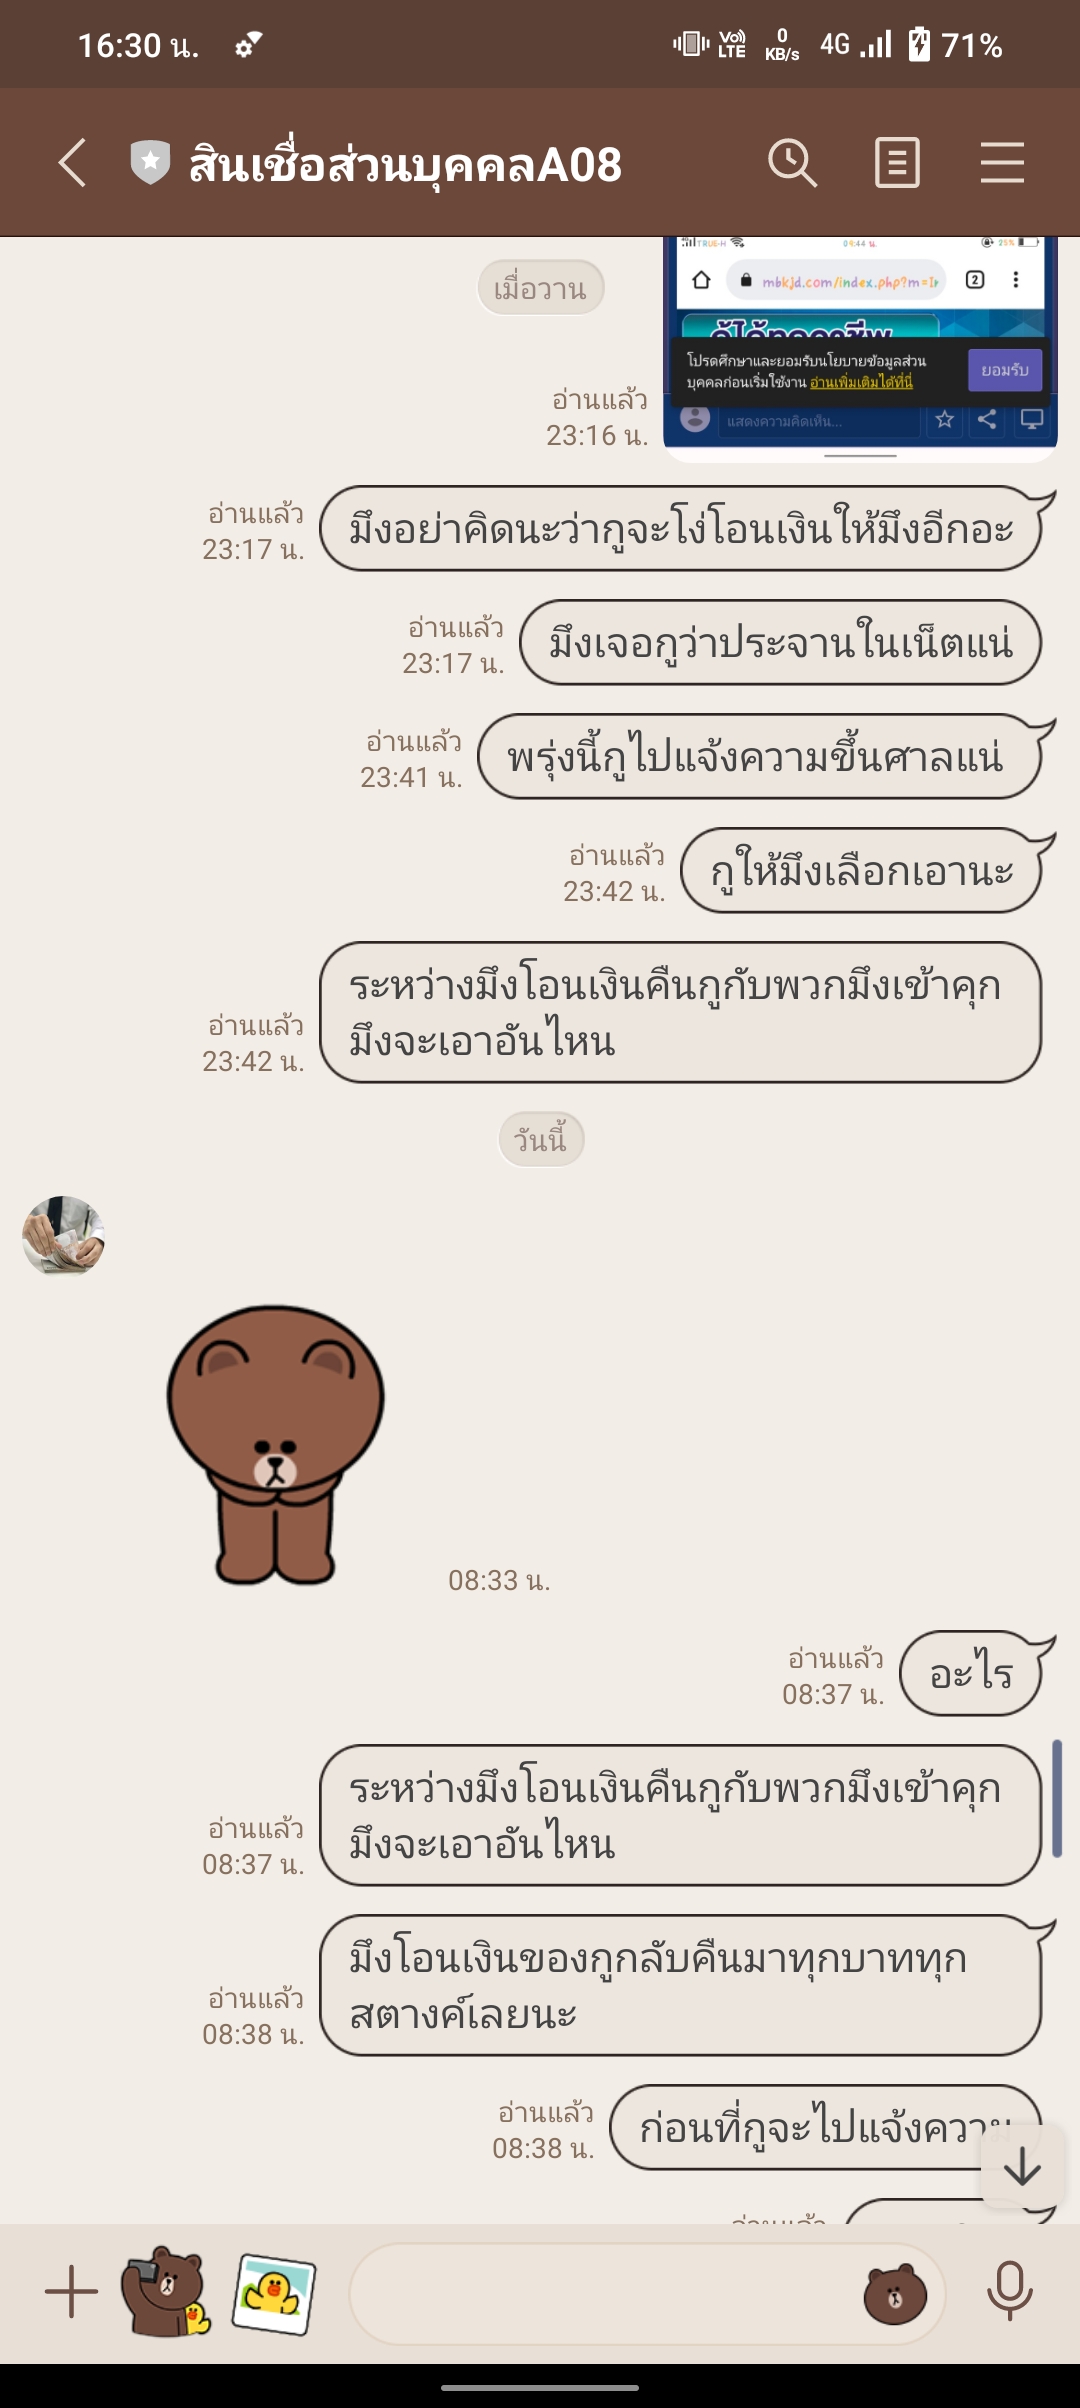The image size is (1080, 2408).
Task: Jump to latest messages with down arrow
Action: pyautogui.click(x=1022, y=2168)
